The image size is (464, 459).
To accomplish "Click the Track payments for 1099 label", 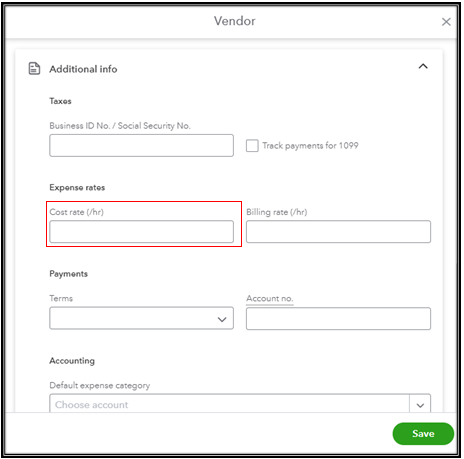I will 310,146.
